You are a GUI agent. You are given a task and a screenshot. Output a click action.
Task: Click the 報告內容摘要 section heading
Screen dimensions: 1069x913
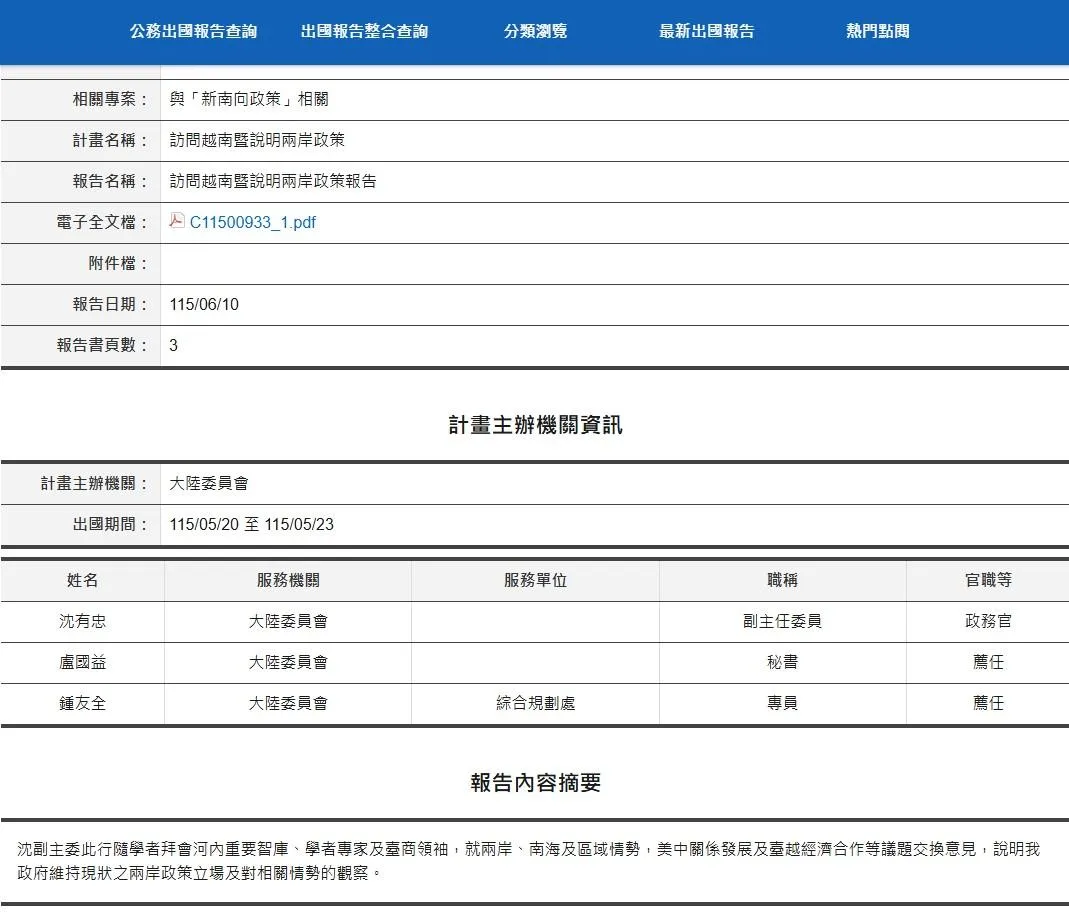(535, 783)
